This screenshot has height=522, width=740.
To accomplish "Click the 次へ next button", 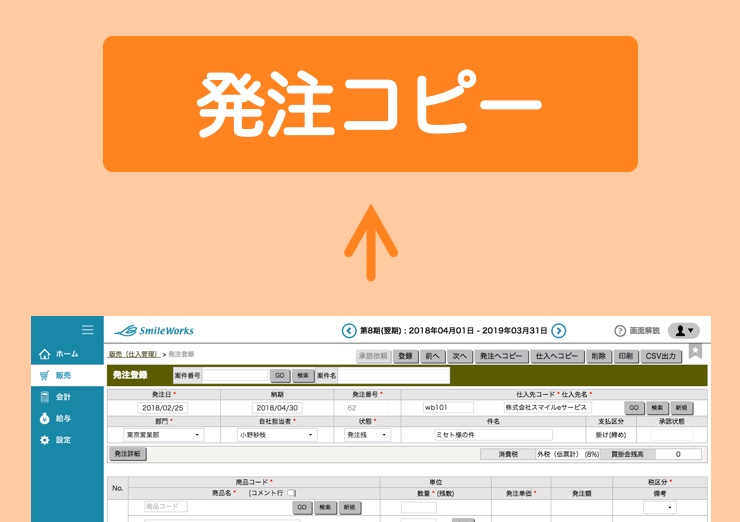I will coord(459,356).
